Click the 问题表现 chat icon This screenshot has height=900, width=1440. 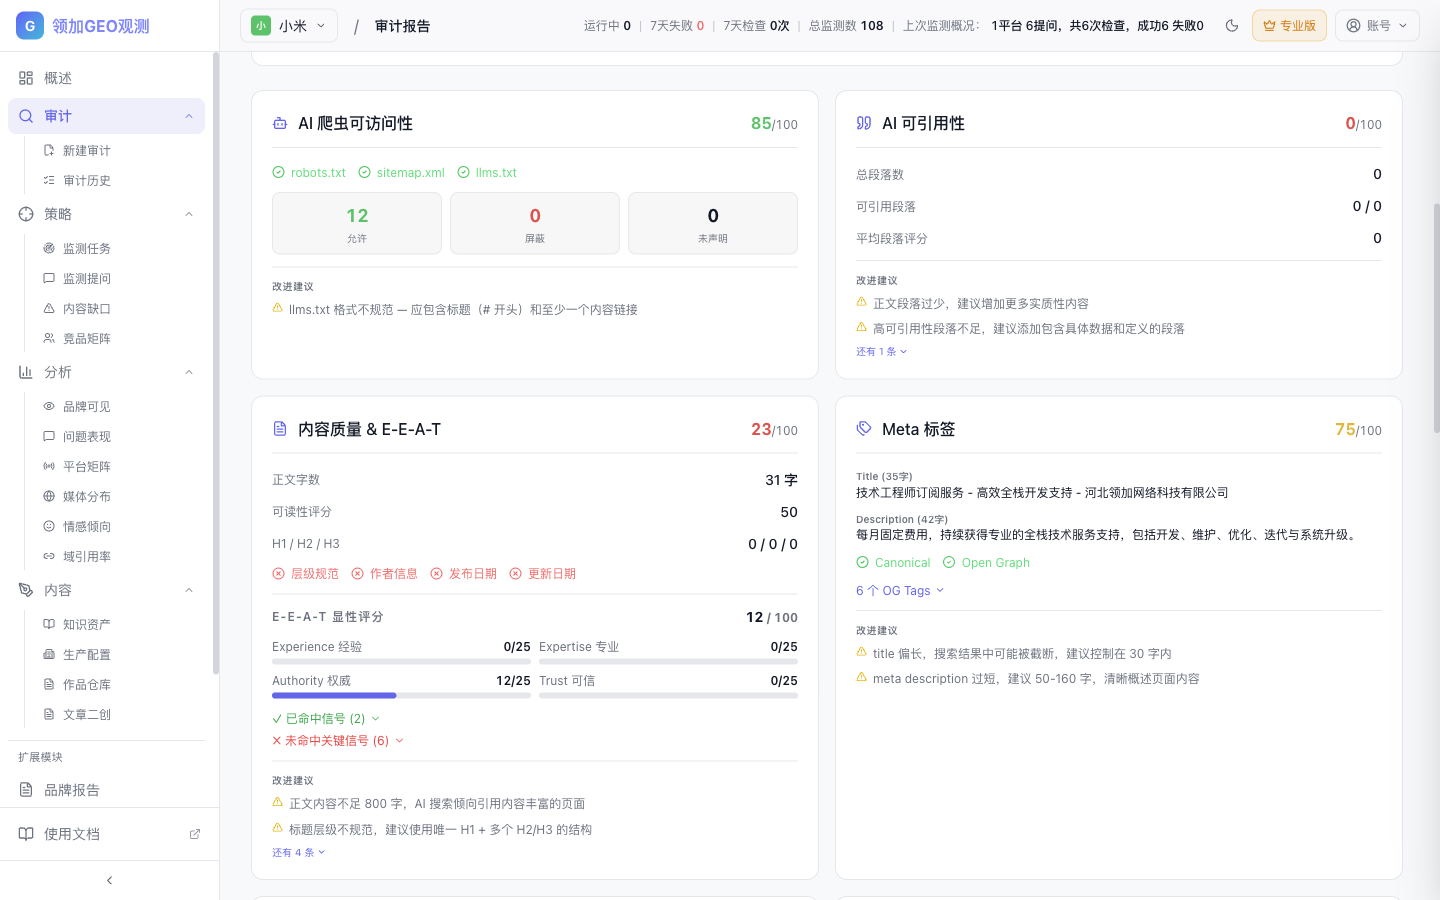coord(49,436)
